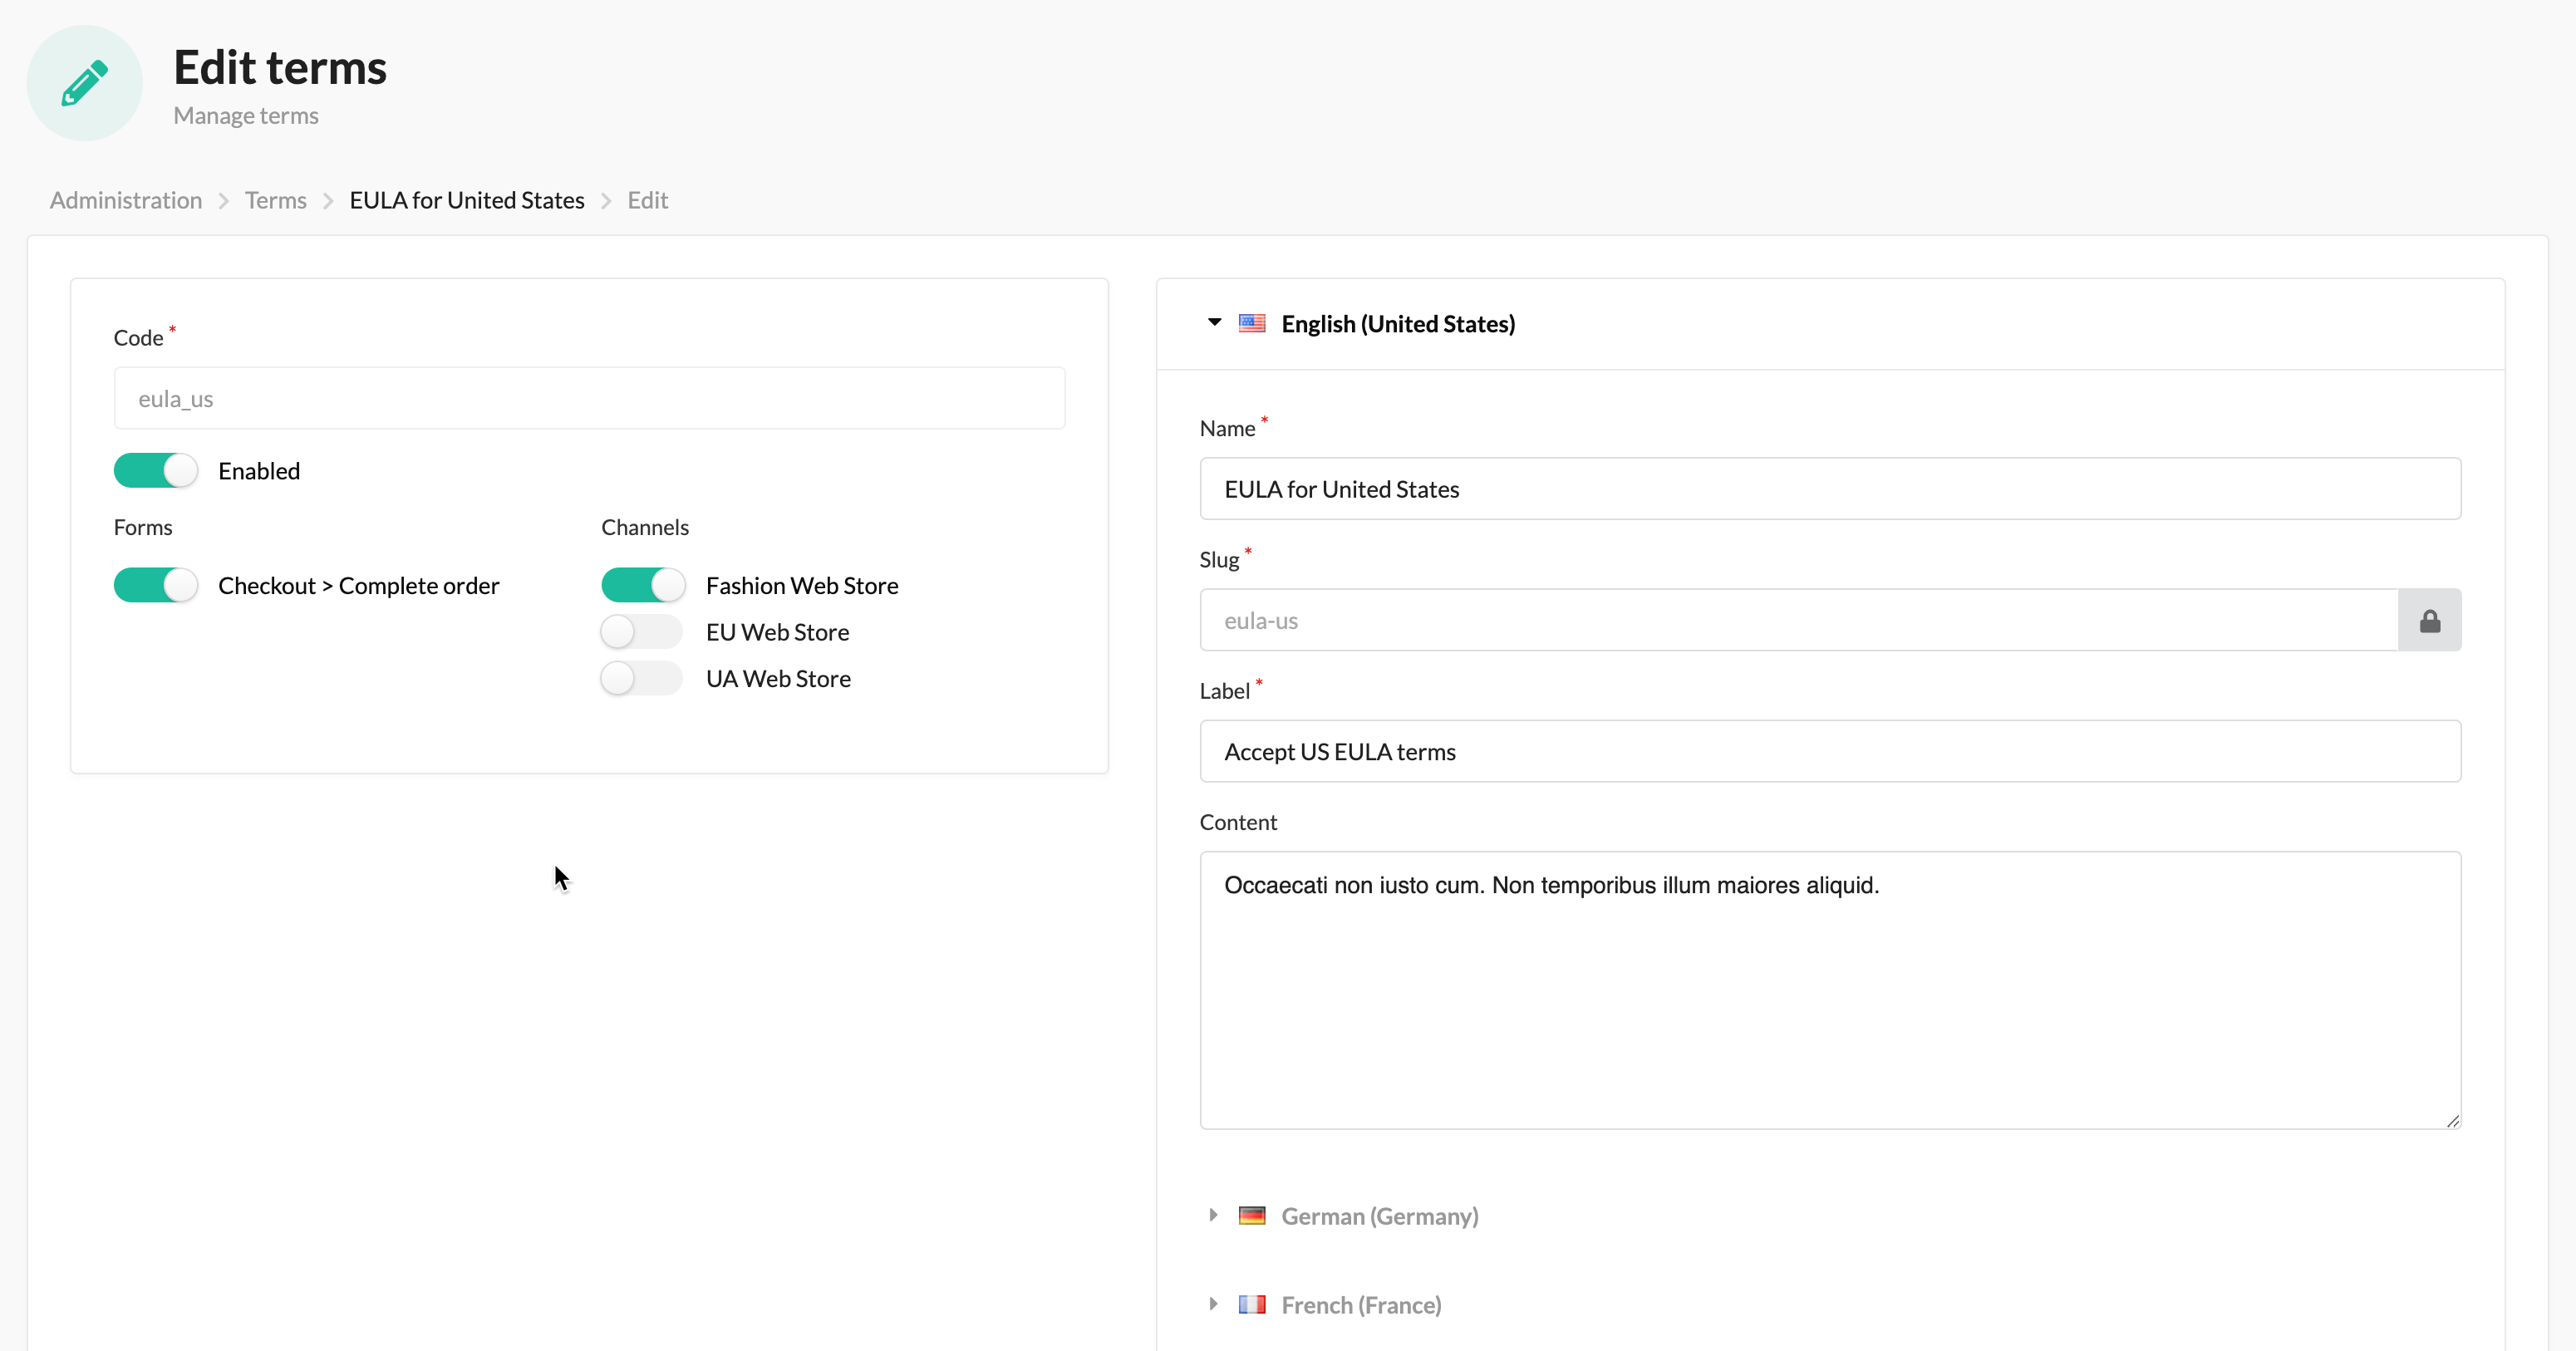Click the green pencil edit icon
Image resolution: width=2576 pixels, height=1351 pixels.
click(84, 83)
